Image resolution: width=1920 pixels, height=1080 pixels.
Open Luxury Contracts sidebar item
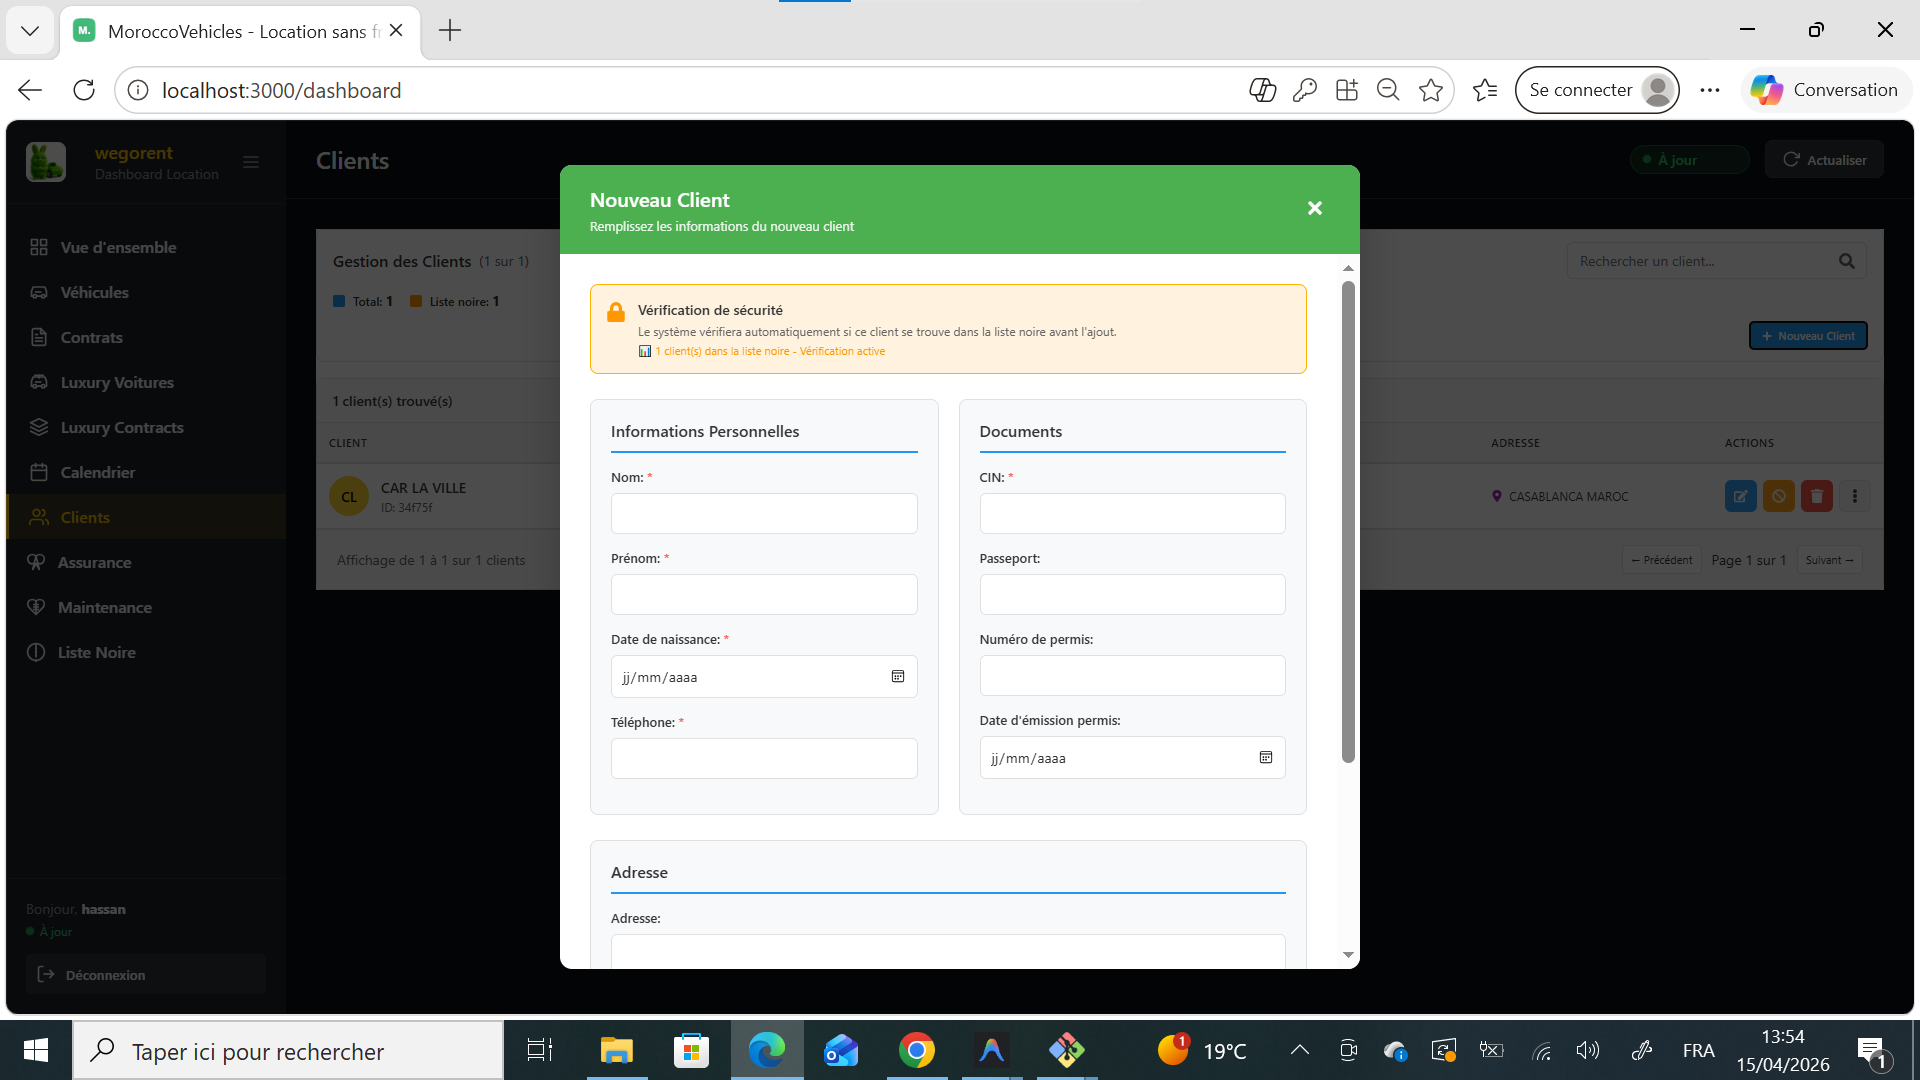tap(121, 427)
